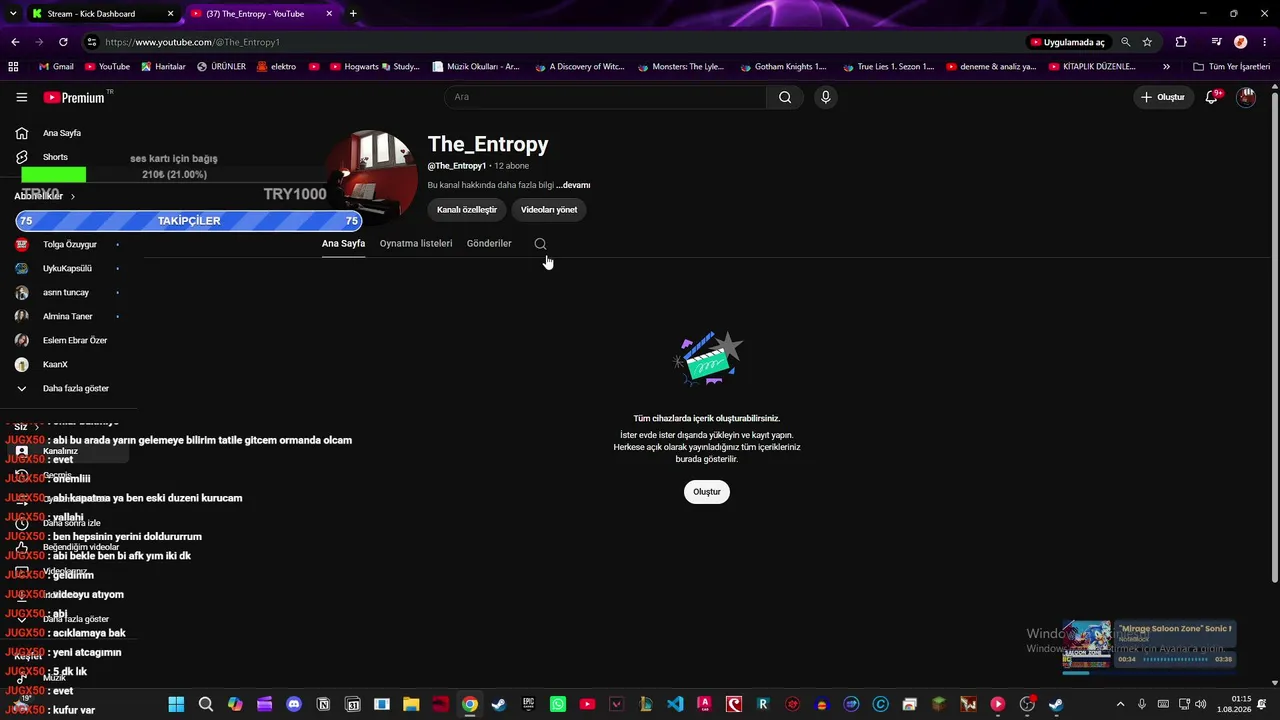Click the YouTube search input field
Viewport: 1280px width, 720px height.
(605, 97)
